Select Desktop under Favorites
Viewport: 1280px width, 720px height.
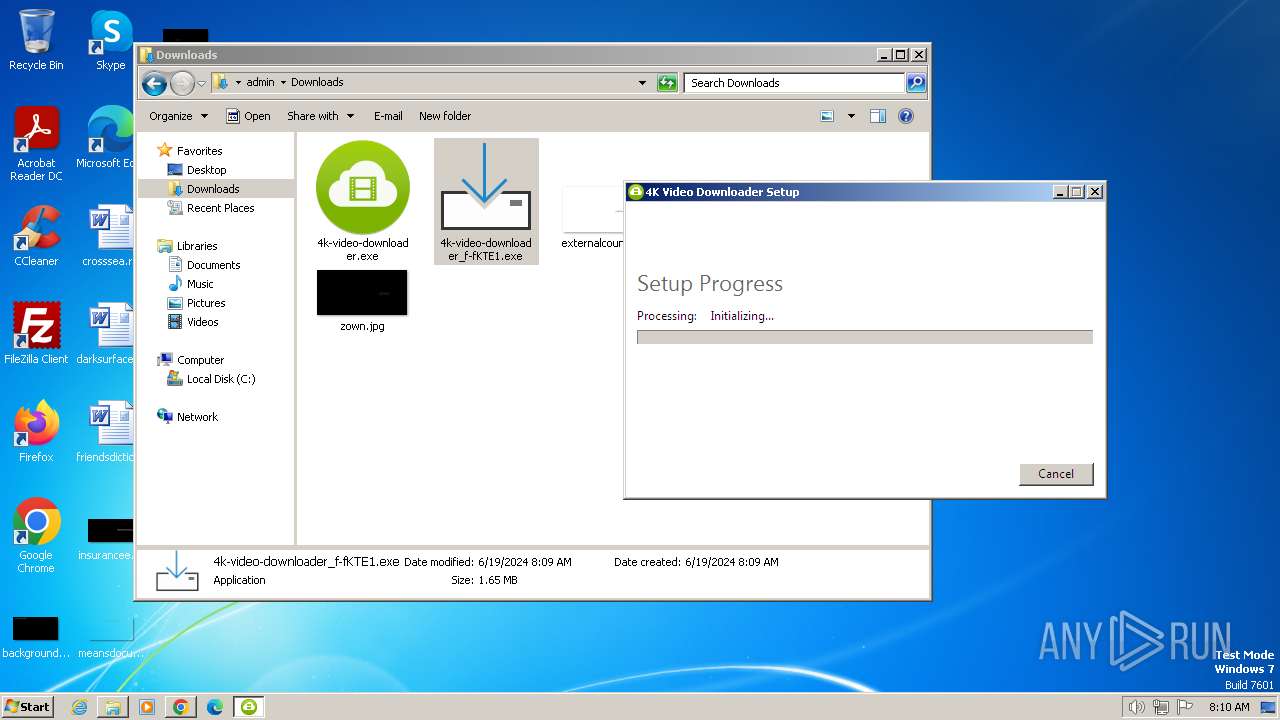206,170
